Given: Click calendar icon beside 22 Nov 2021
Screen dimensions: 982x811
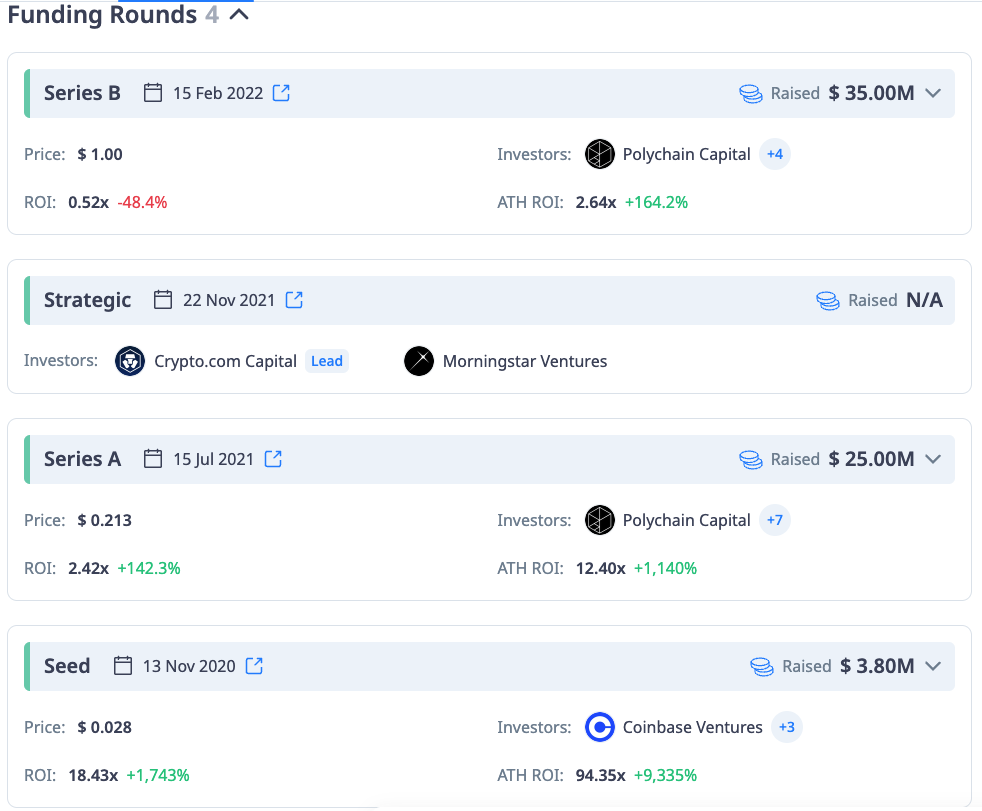Looking at the screenshot, I should [163, 300].
